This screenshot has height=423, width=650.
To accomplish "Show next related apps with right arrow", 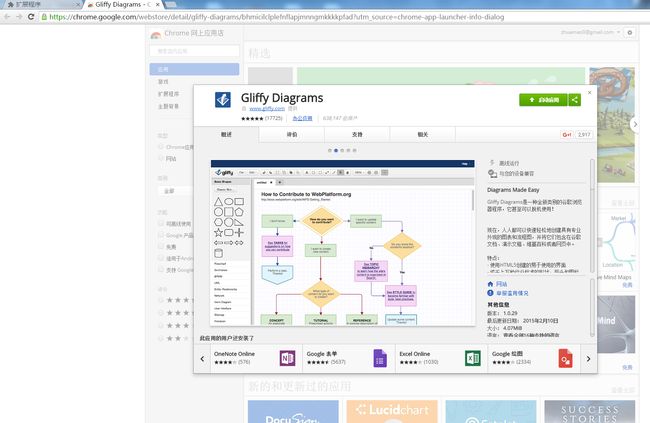I will coord(589,359).
